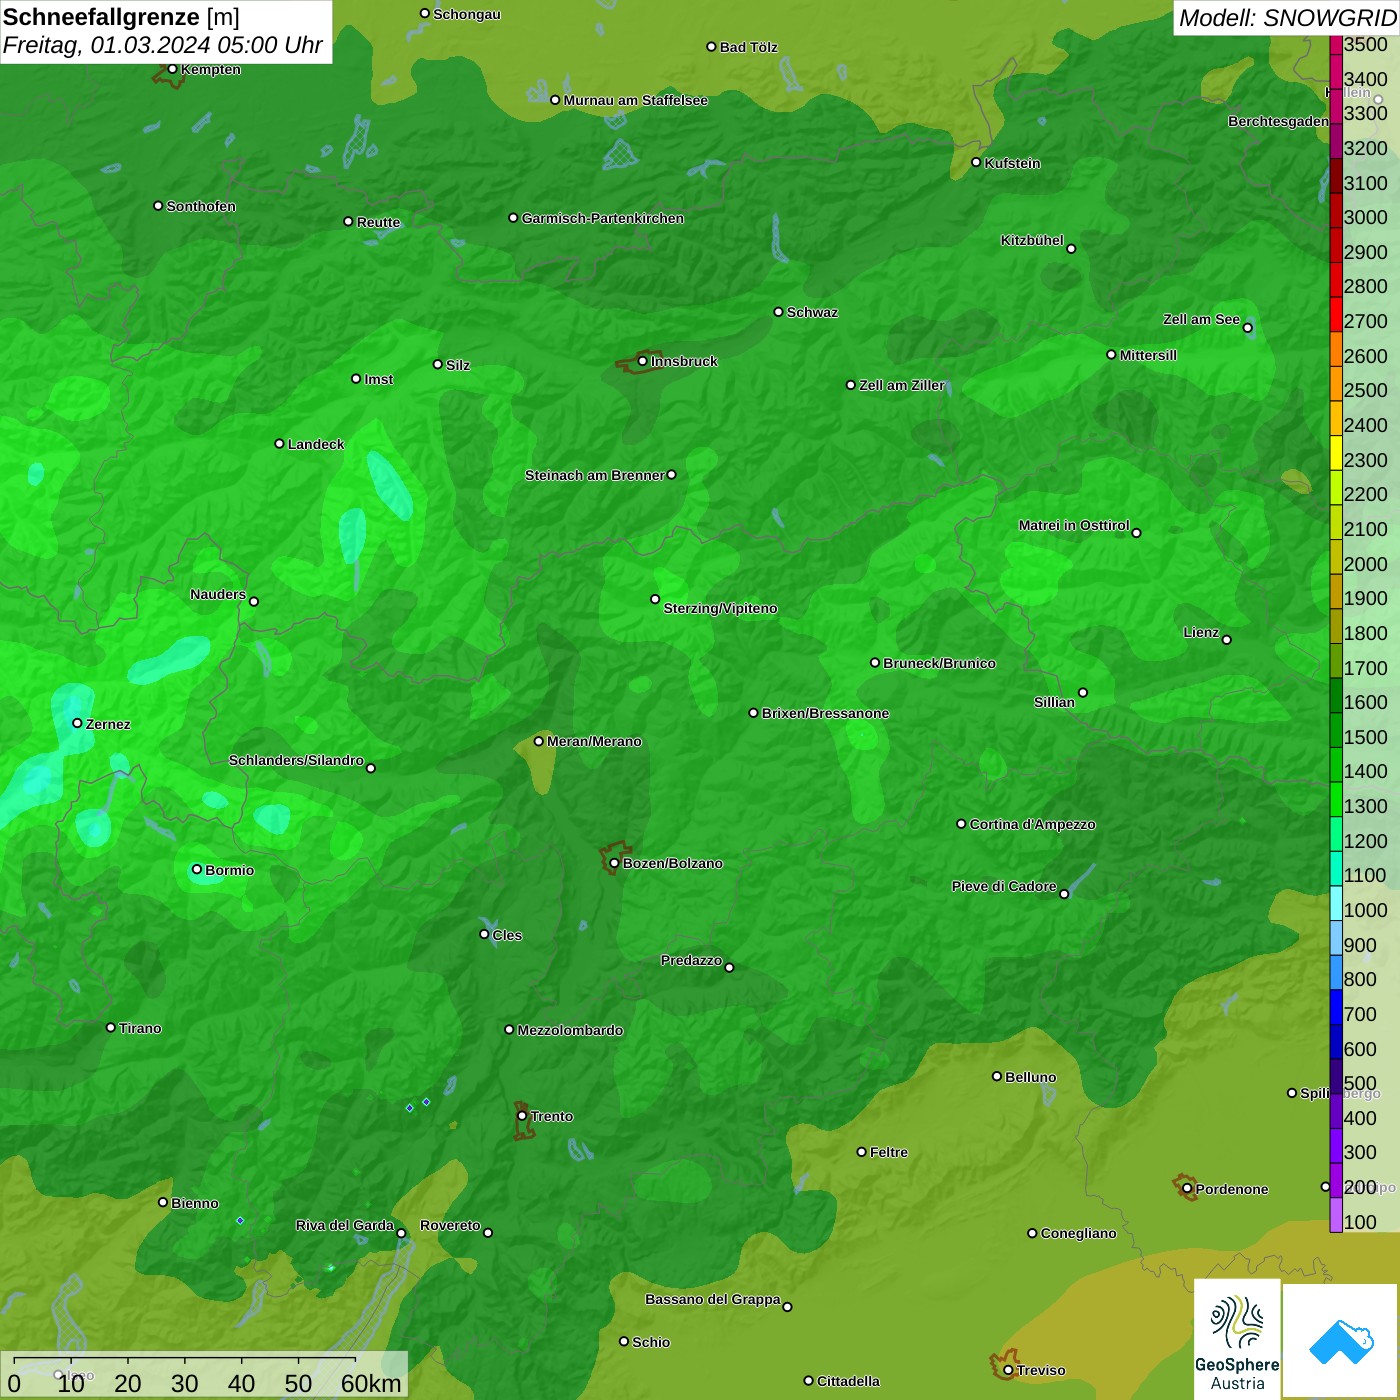
Task: Click the Predazzo label
Action: tap(691, 960)
